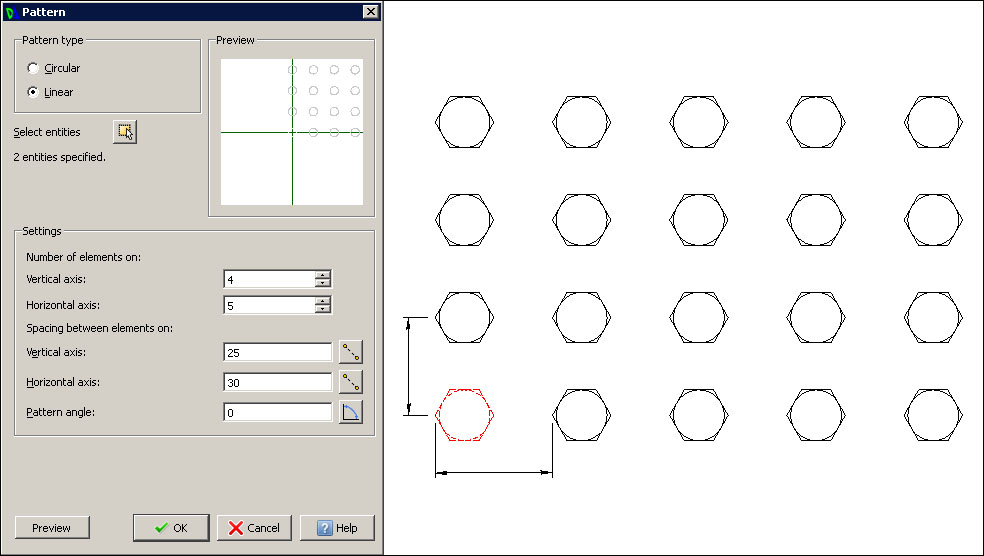Click the vertical axis element count field
Image resolution: width=984 pixels, height=556 pixels.
pyautogui.click(x=269, y=279)
